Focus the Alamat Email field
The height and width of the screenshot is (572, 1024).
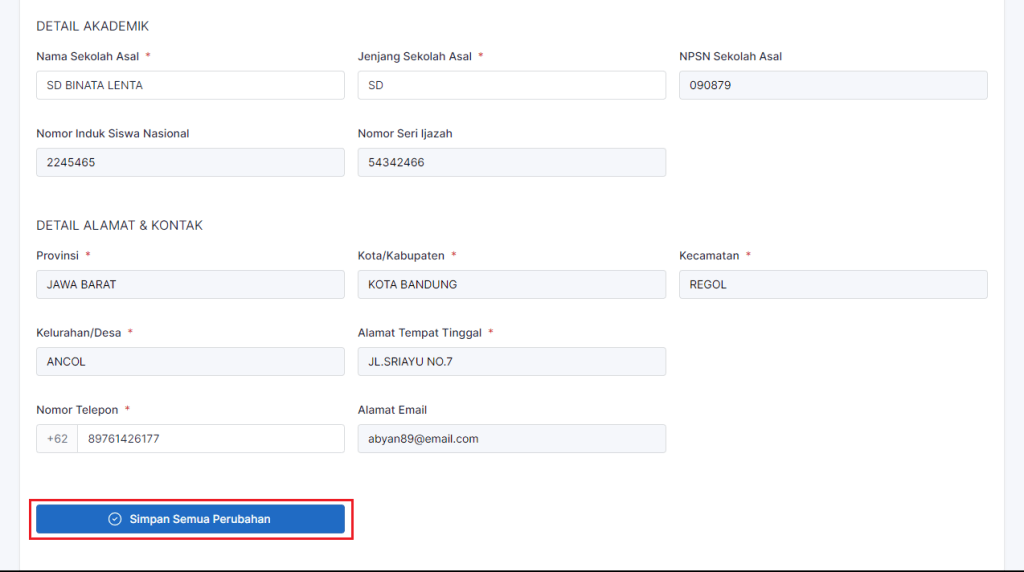tap(511, 438)
